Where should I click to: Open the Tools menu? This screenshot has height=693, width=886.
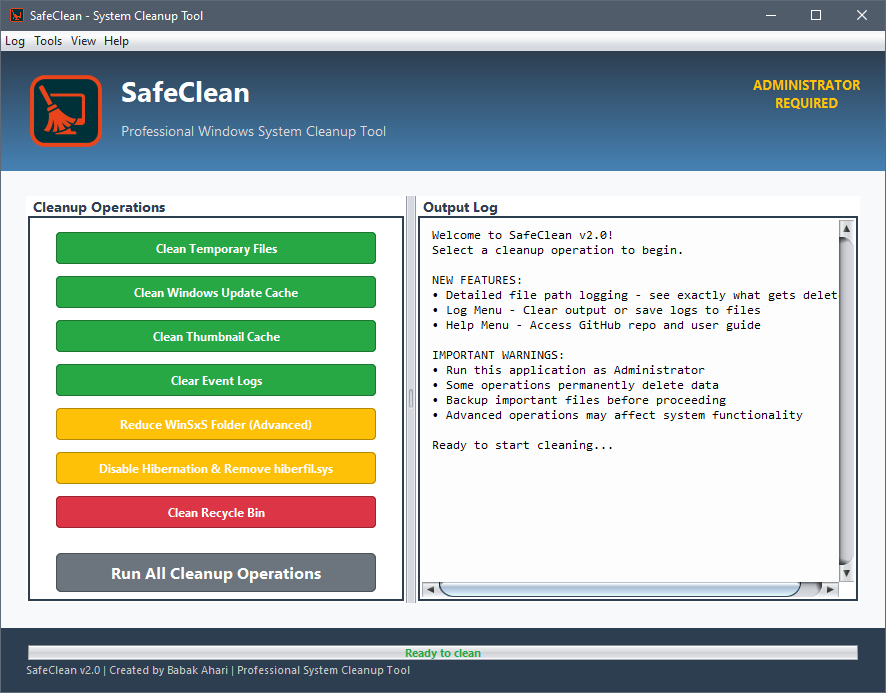pos(48,41)
